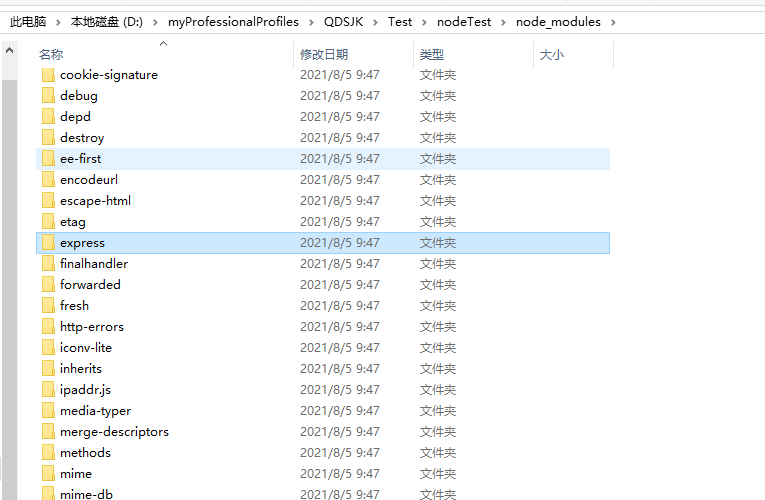Navigate to nodeTest breadcrumb
This screenshot has height=500, width=765.
[x=464, y=22]
